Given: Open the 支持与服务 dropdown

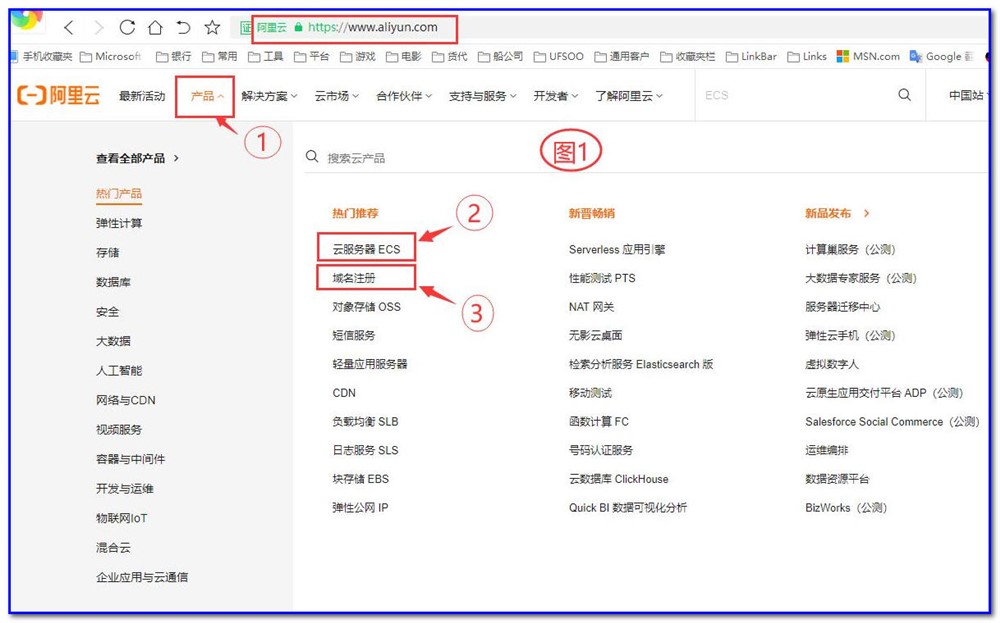Looking at the screenshot, I should (482, 96).
